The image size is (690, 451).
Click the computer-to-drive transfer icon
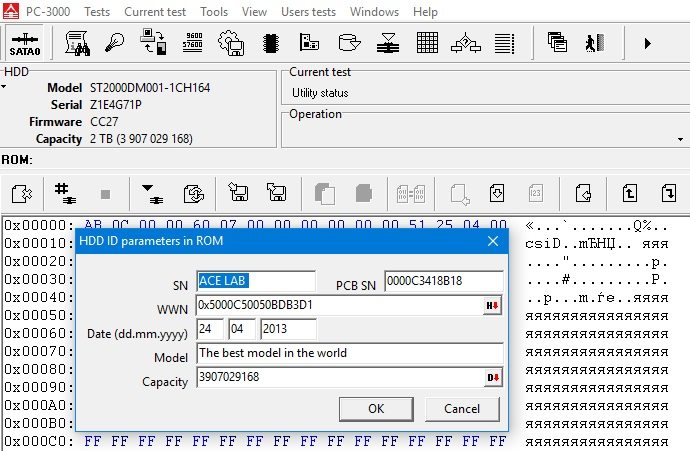(153, 43)
